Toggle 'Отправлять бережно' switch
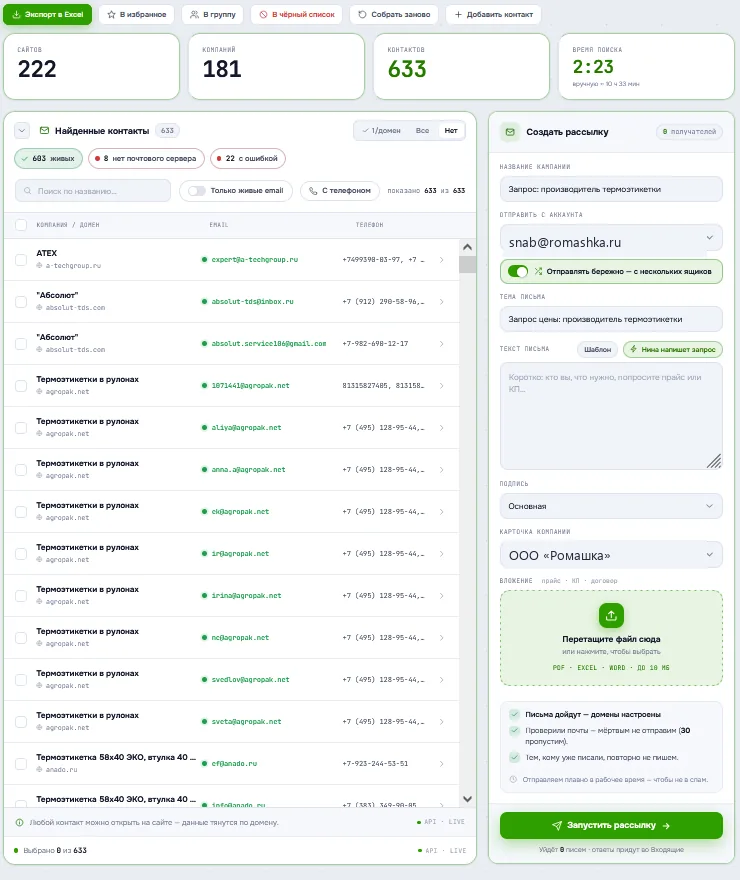740x880 pixels. [518, 272]
